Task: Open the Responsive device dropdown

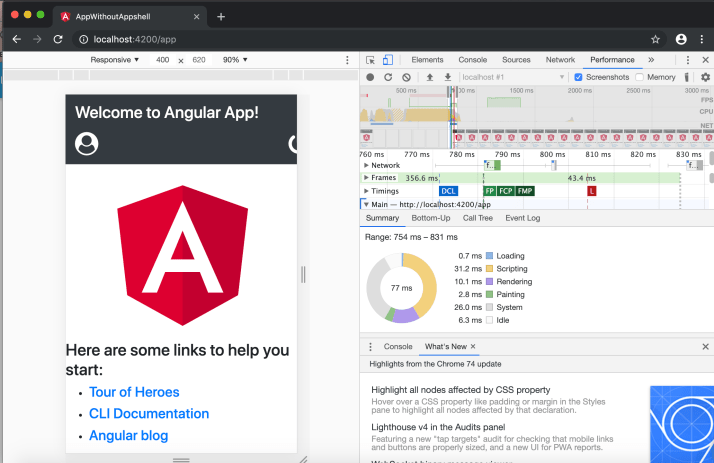Action: [114, 60]
